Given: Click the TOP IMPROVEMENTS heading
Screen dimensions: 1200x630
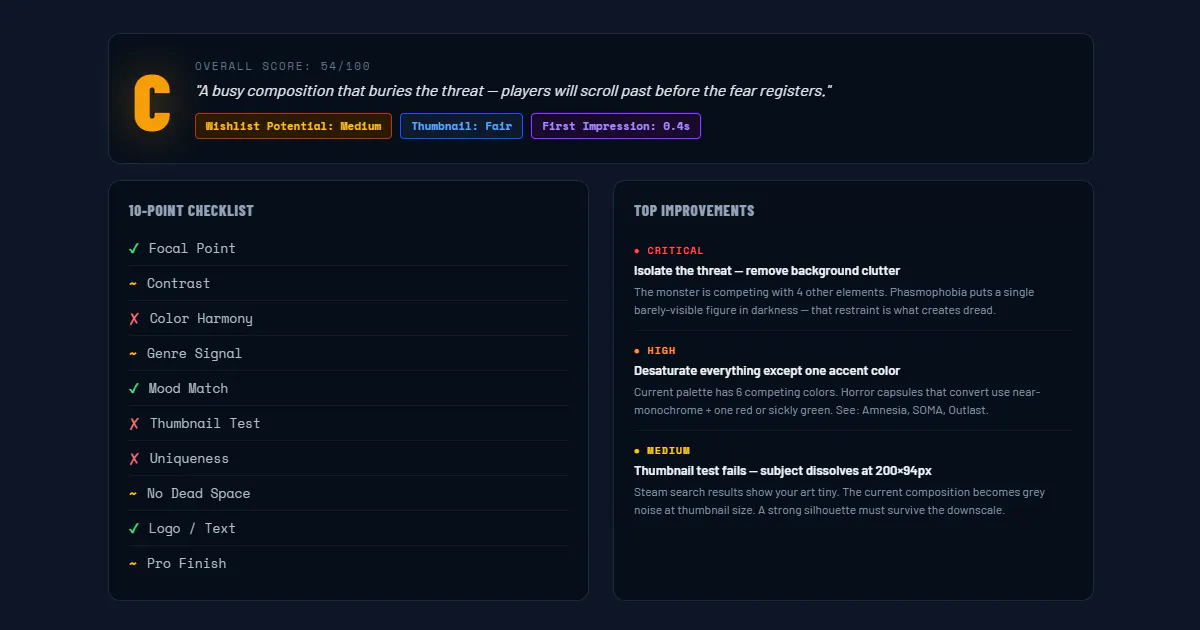Looking at the screenshot, I should pos(694,211).
